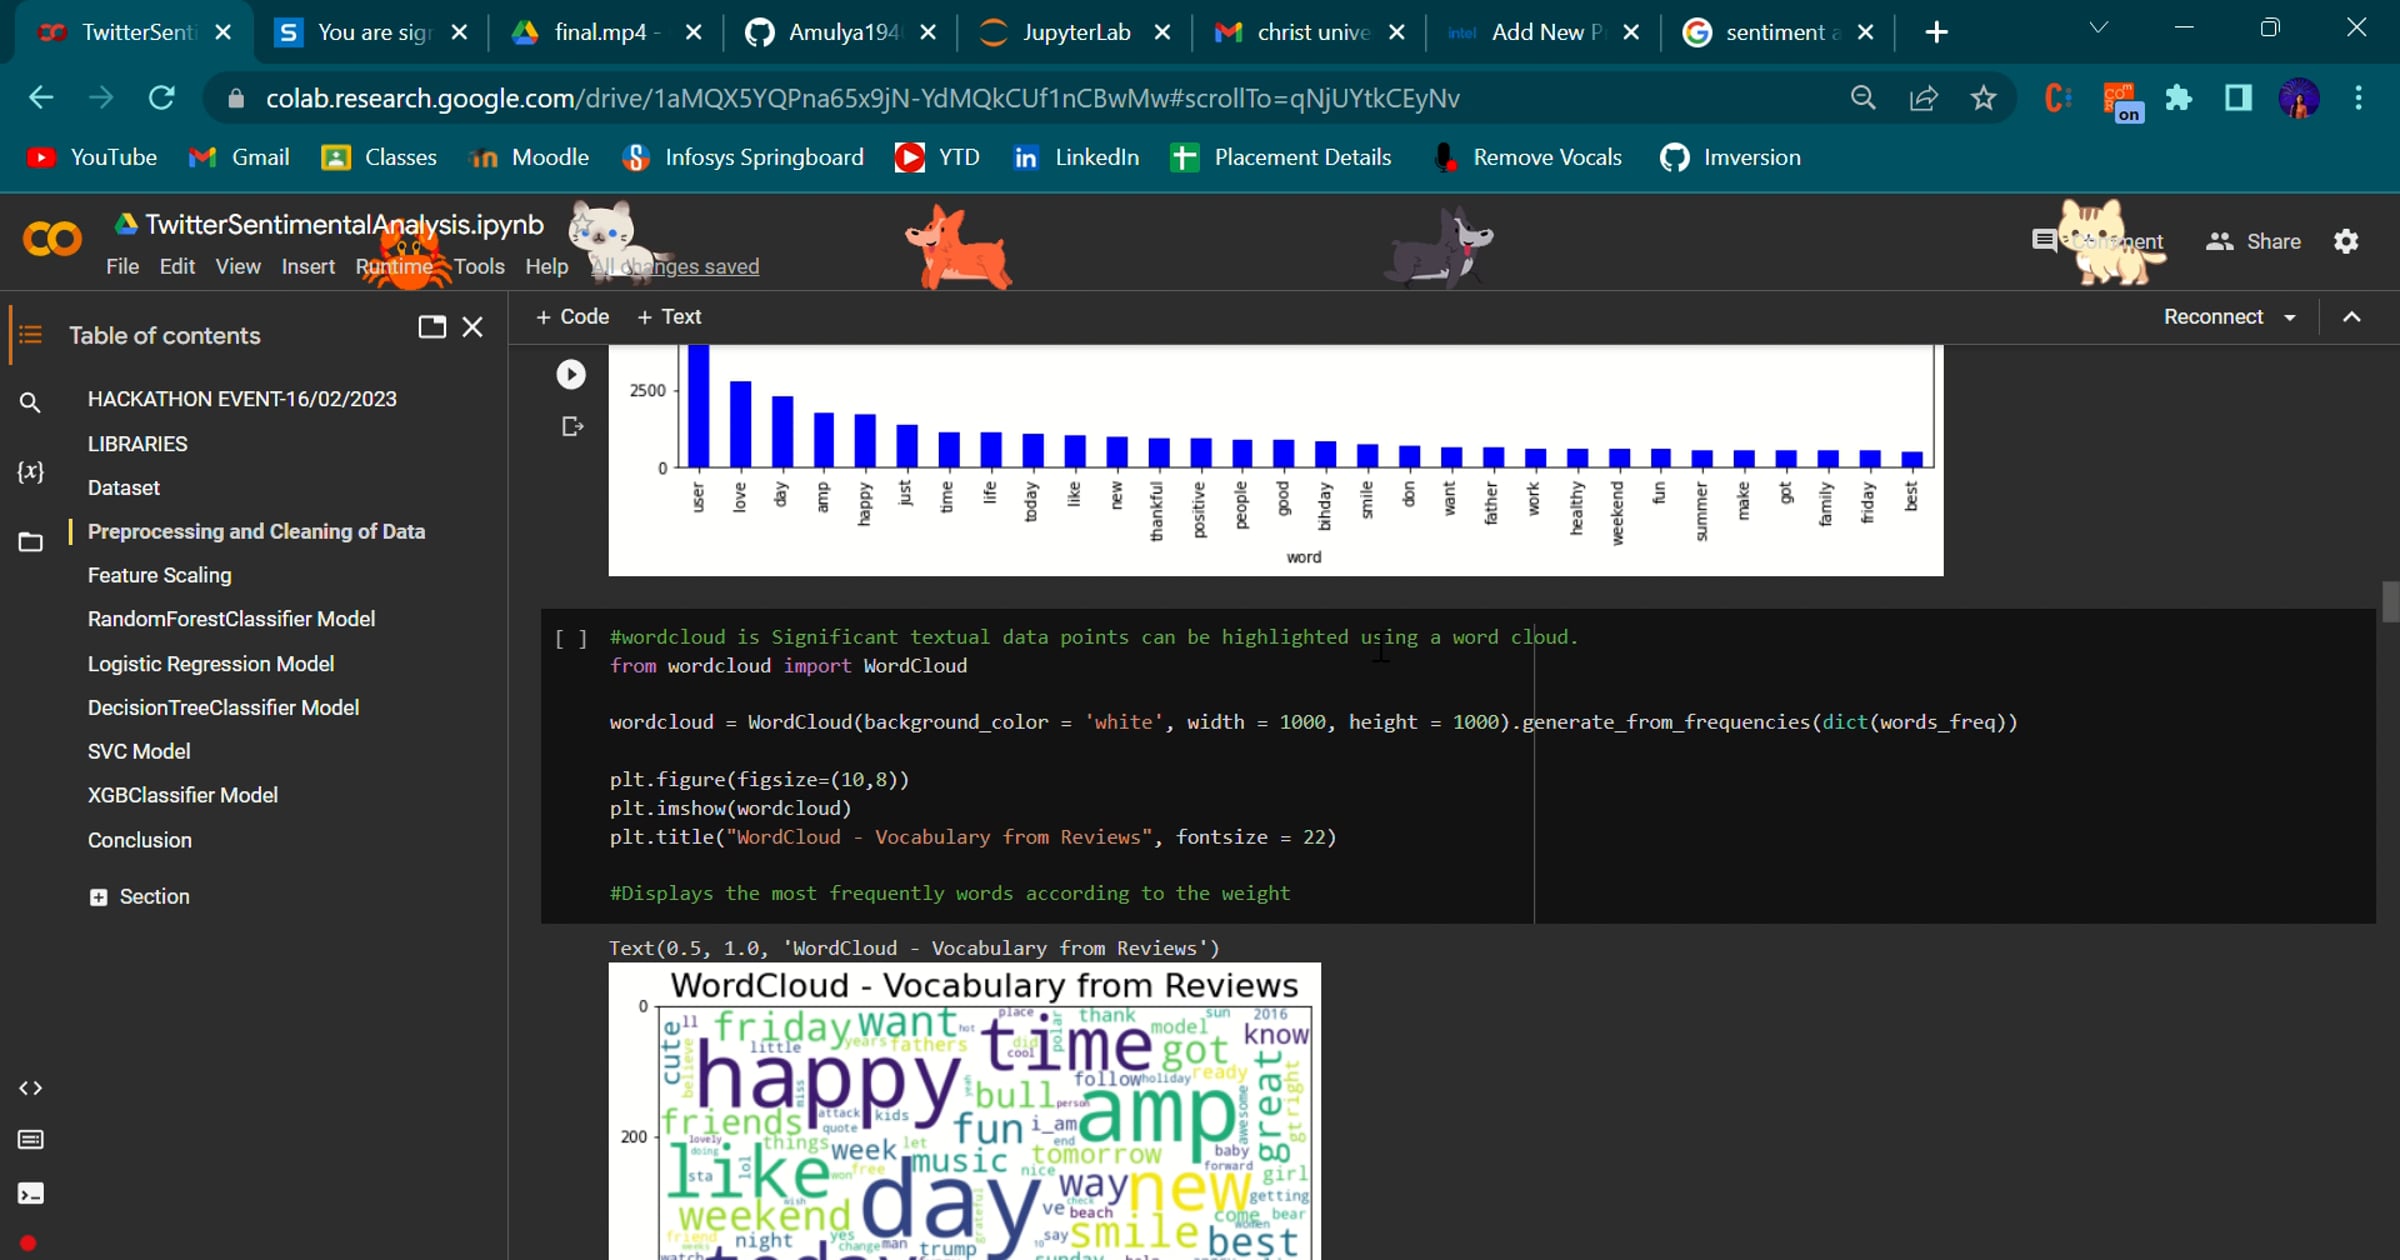Open the command palette icon

point(30,1140)
